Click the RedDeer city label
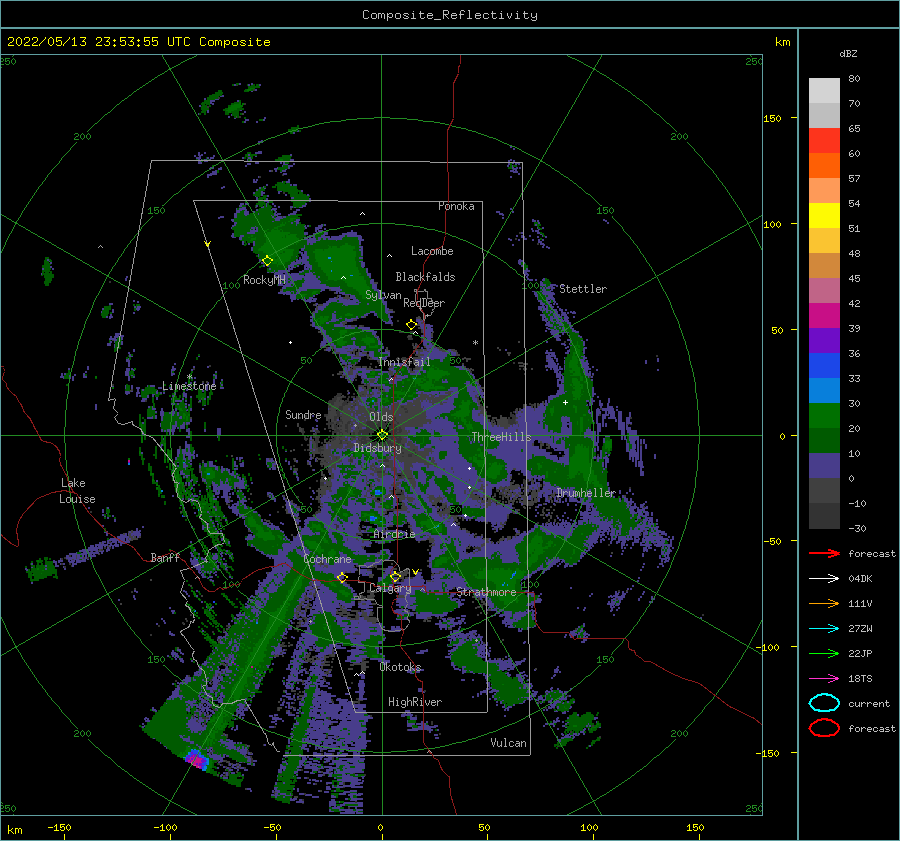 424,303
